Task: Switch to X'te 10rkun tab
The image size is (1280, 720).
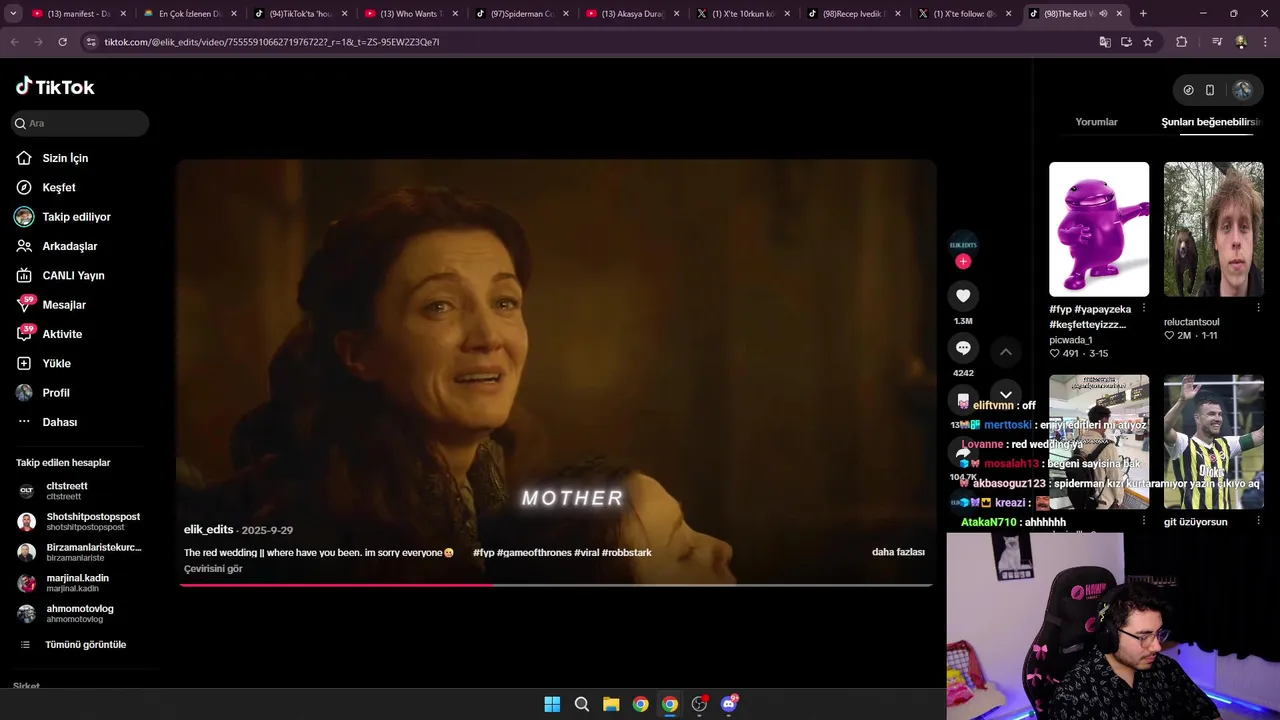Action: coord(743,13)
